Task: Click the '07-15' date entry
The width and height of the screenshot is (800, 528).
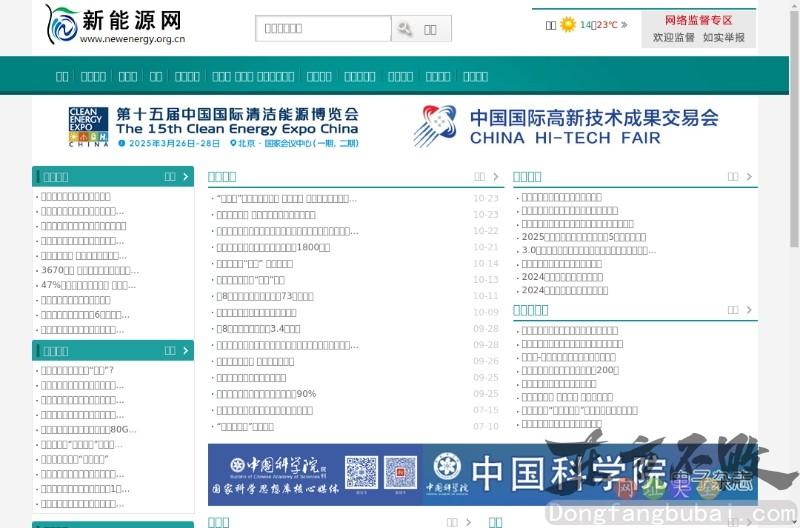Action: (x=486, y=410)
